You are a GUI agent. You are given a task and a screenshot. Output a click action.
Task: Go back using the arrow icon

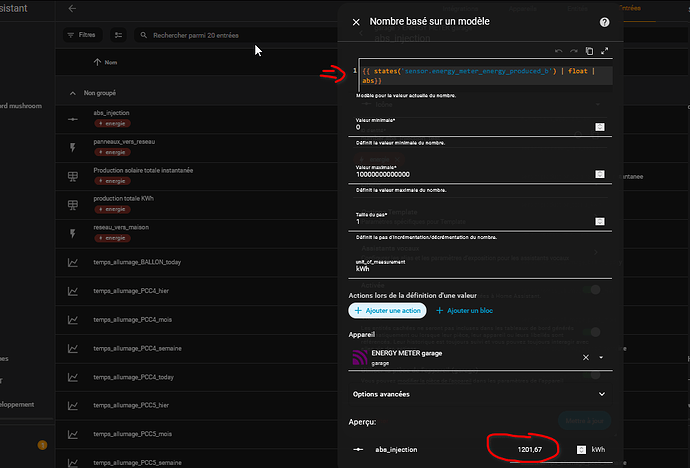click(x=72, y=9)
